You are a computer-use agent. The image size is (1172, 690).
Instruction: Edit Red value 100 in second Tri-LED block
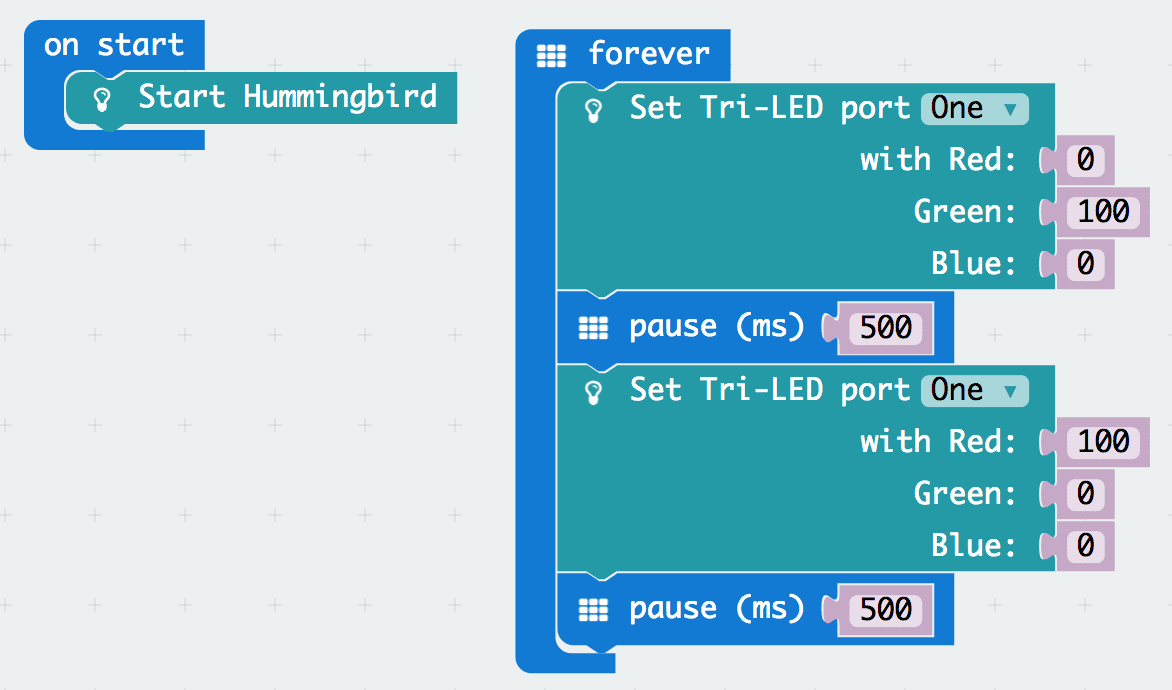click(x=1103, y=442)
